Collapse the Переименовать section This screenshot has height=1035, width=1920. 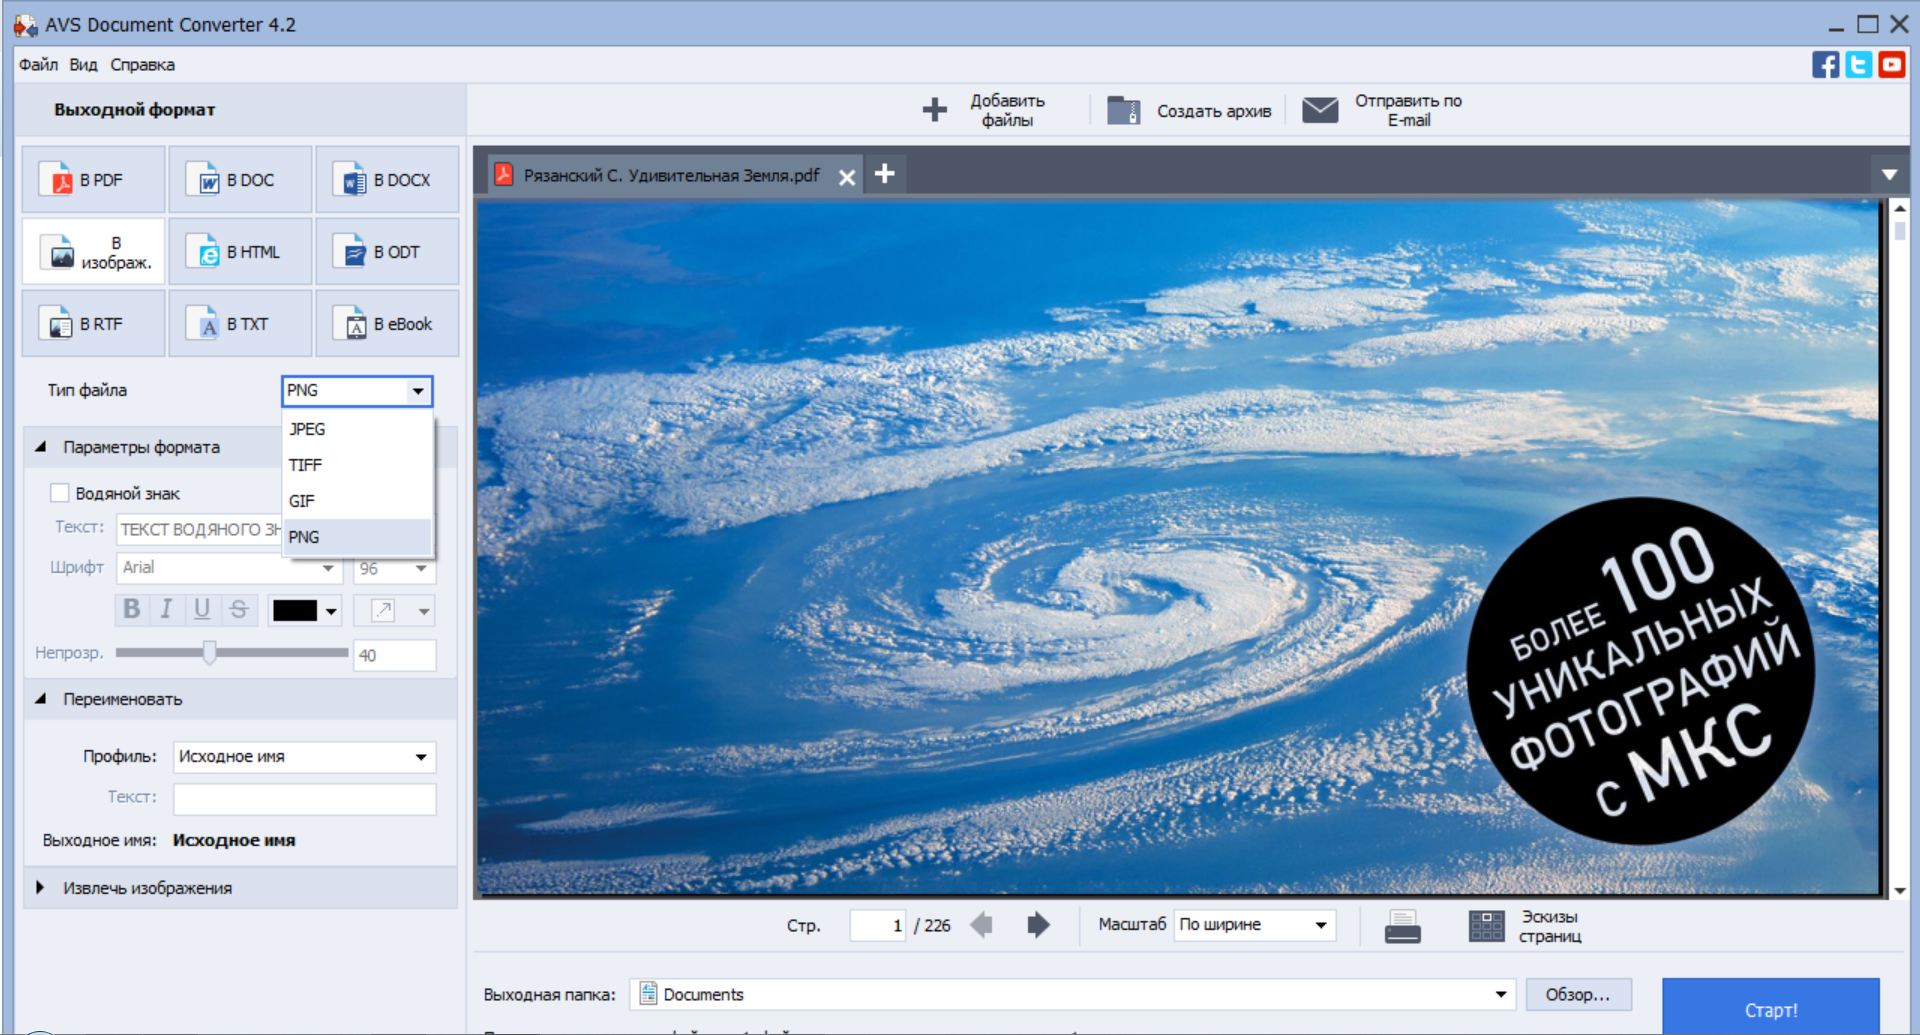[x=41, y=699]
